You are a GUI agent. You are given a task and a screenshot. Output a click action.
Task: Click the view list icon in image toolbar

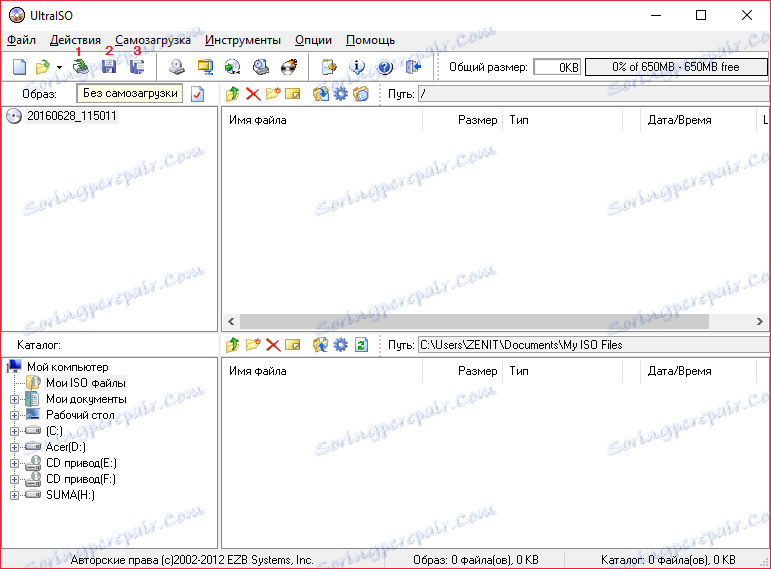[x=361, y=93]
